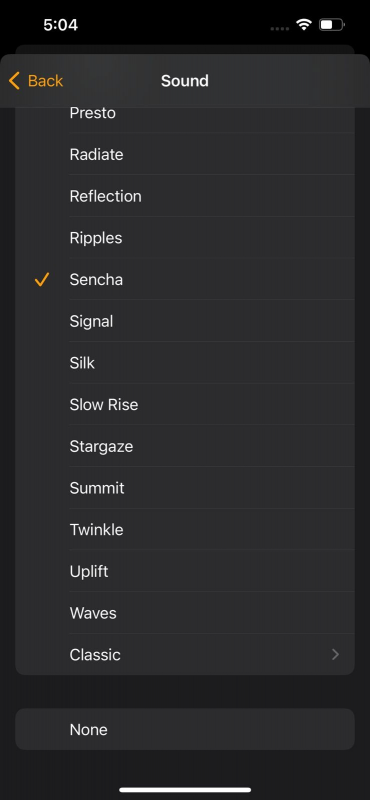Choose the Presto sound option
This screenshot has height=800, width=370.
coord(185,113)
